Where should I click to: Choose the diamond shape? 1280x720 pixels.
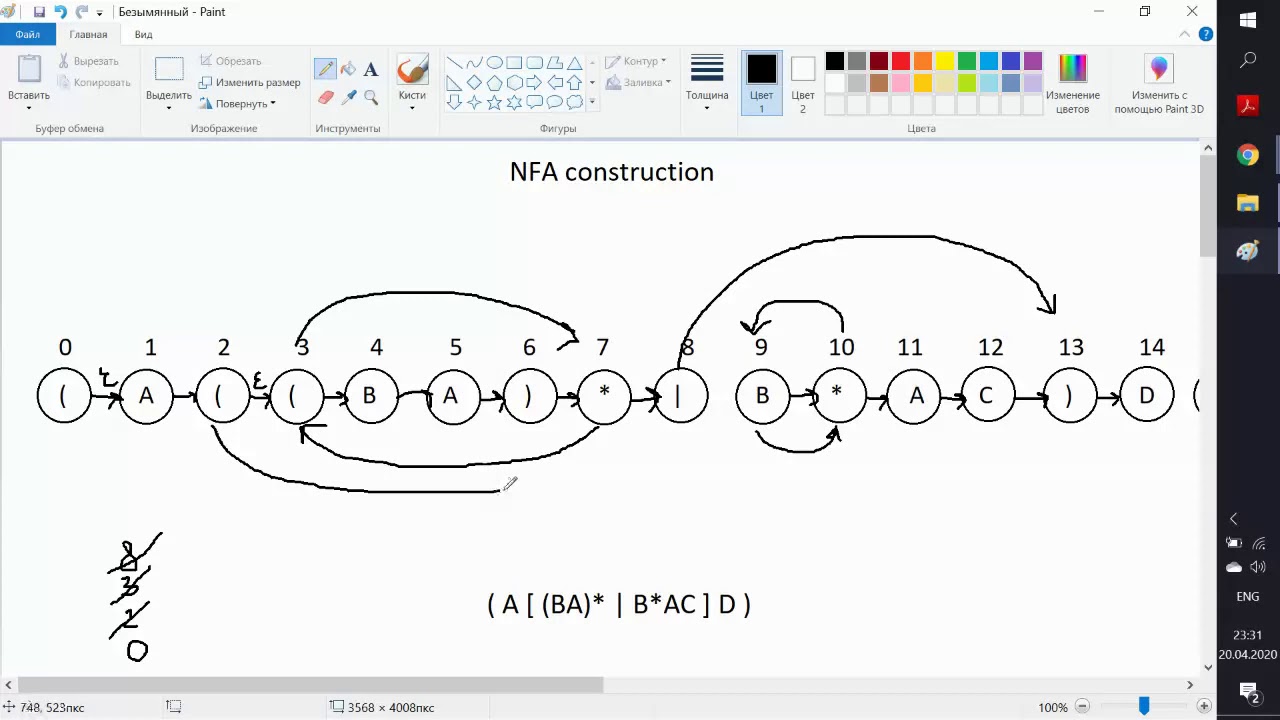pos(474,82)
